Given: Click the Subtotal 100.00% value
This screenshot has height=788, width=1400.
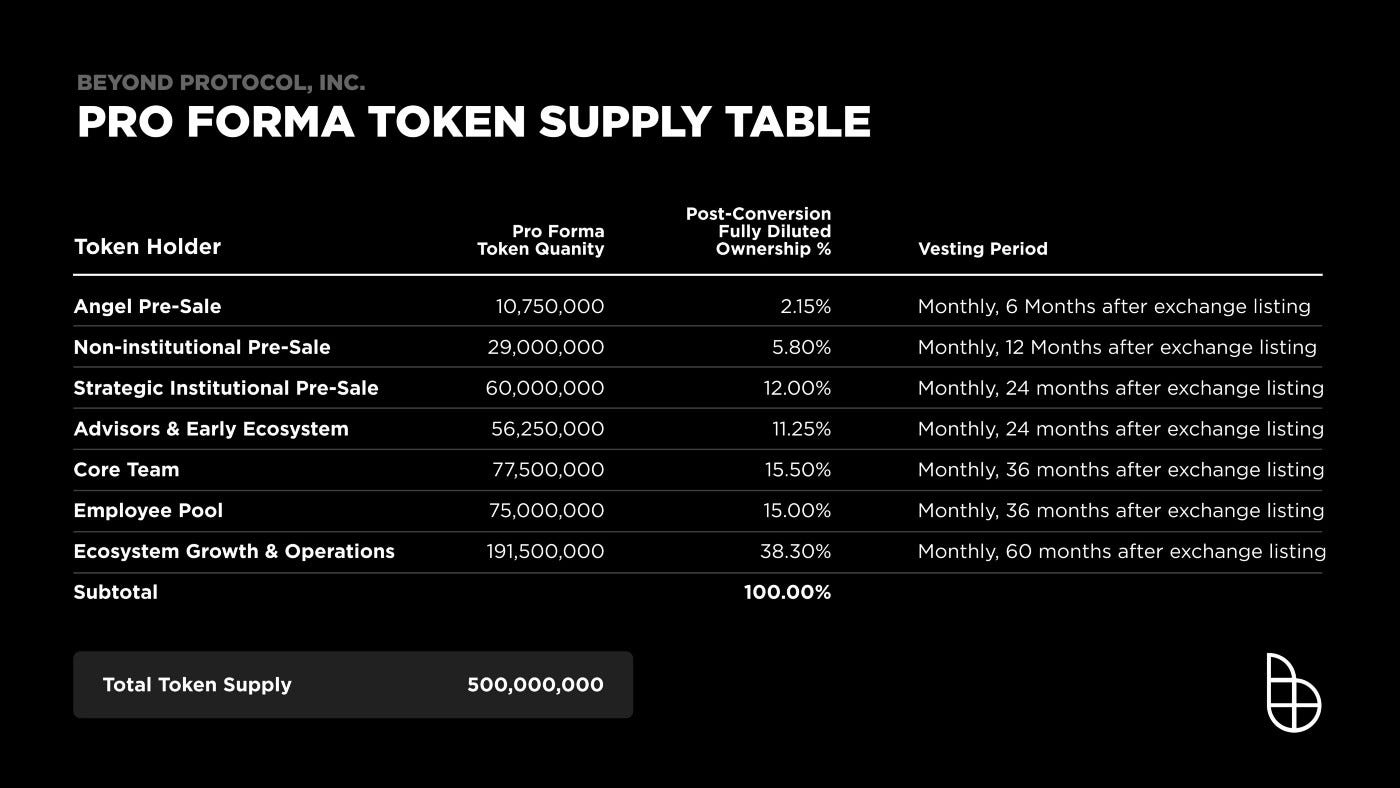Looking at the screenshot, I should point(787,593).
